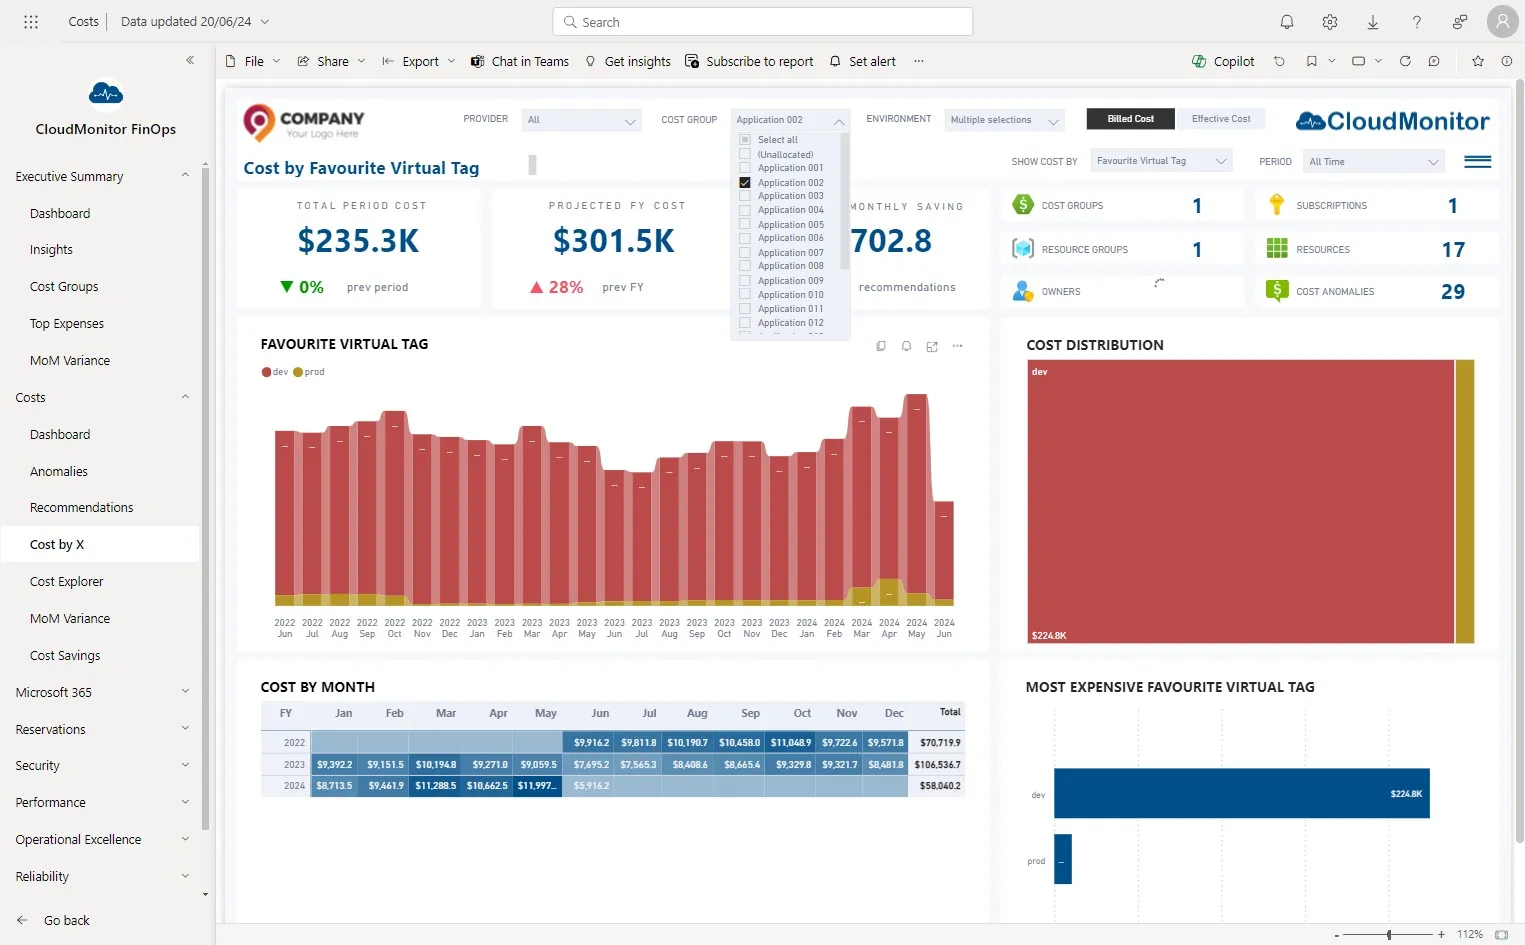This screenshot has width=1525, height=945.
Task: Open the File menu
Action: 253,61
